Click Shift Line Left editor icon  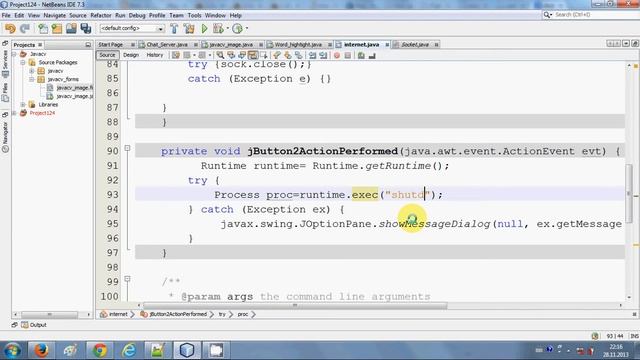313,55
